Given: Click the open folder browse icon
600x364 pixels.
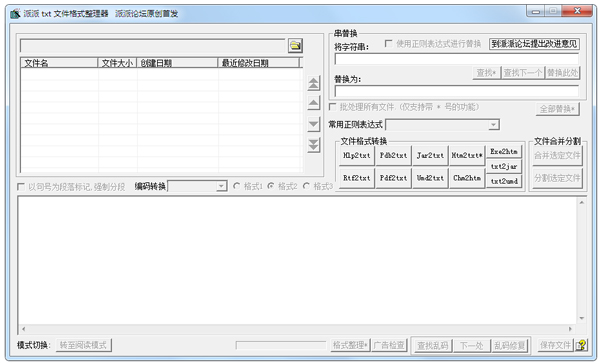Looking at the screenshot, I should (x=295, y=46).
